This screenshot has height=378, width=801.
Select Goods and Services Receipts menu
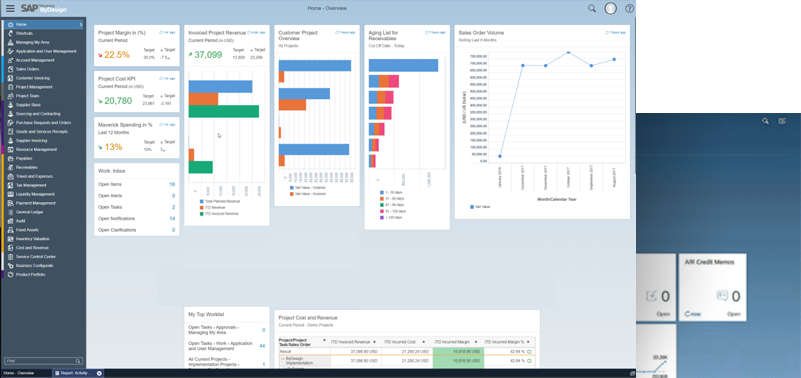pyautogui.click(x=43, y=132)
